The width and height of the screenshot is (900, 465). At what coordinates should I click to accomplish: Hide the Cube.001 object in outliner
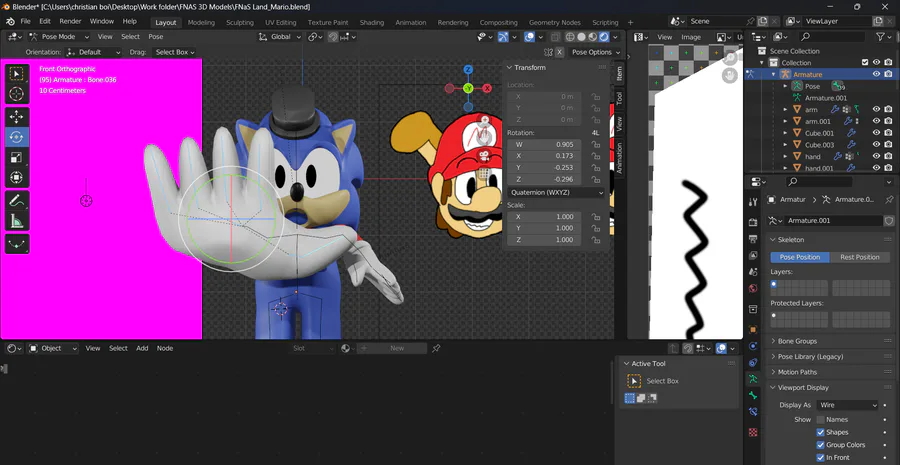(x=876, y=133)
